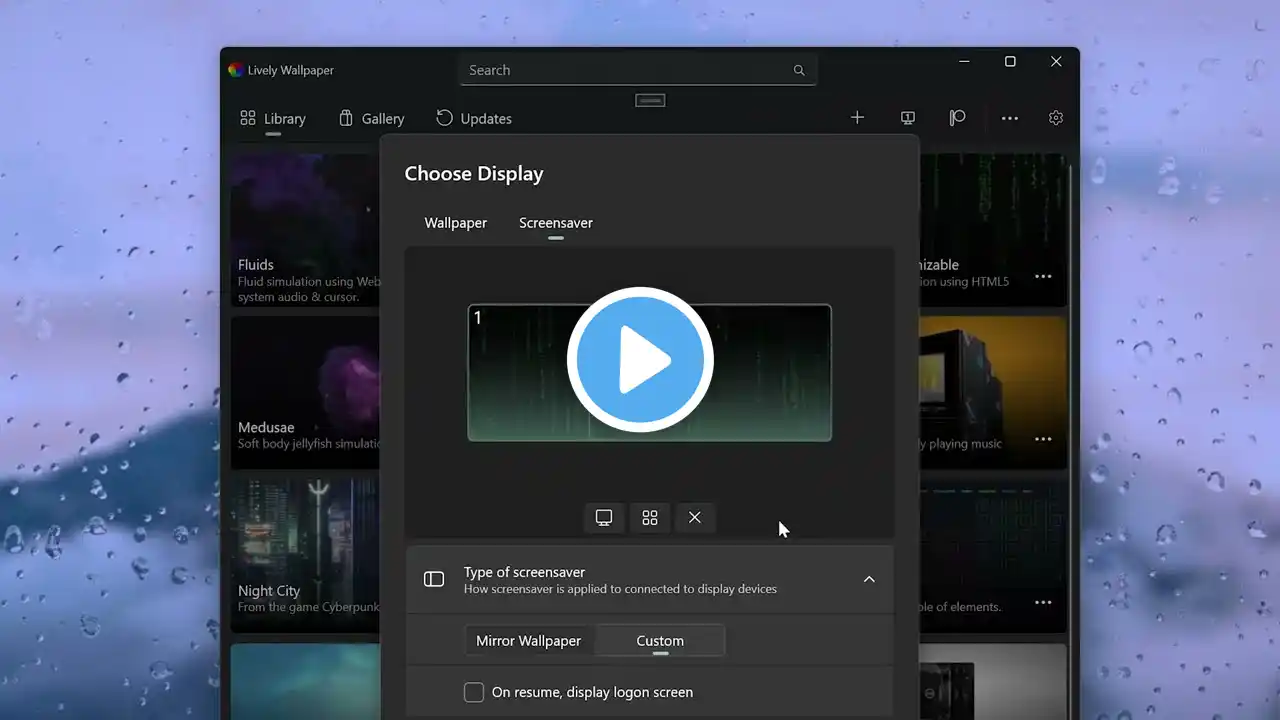The image size is (1280, 720).
Task: Open options for the HTML5 customizable wallpaper card
Action: (1043, 276)
